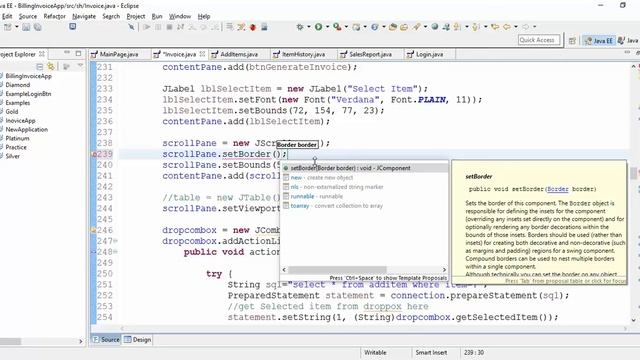Click the New file toolbar icon
Viewport: 640px width, 360px height.
point(7,27)
